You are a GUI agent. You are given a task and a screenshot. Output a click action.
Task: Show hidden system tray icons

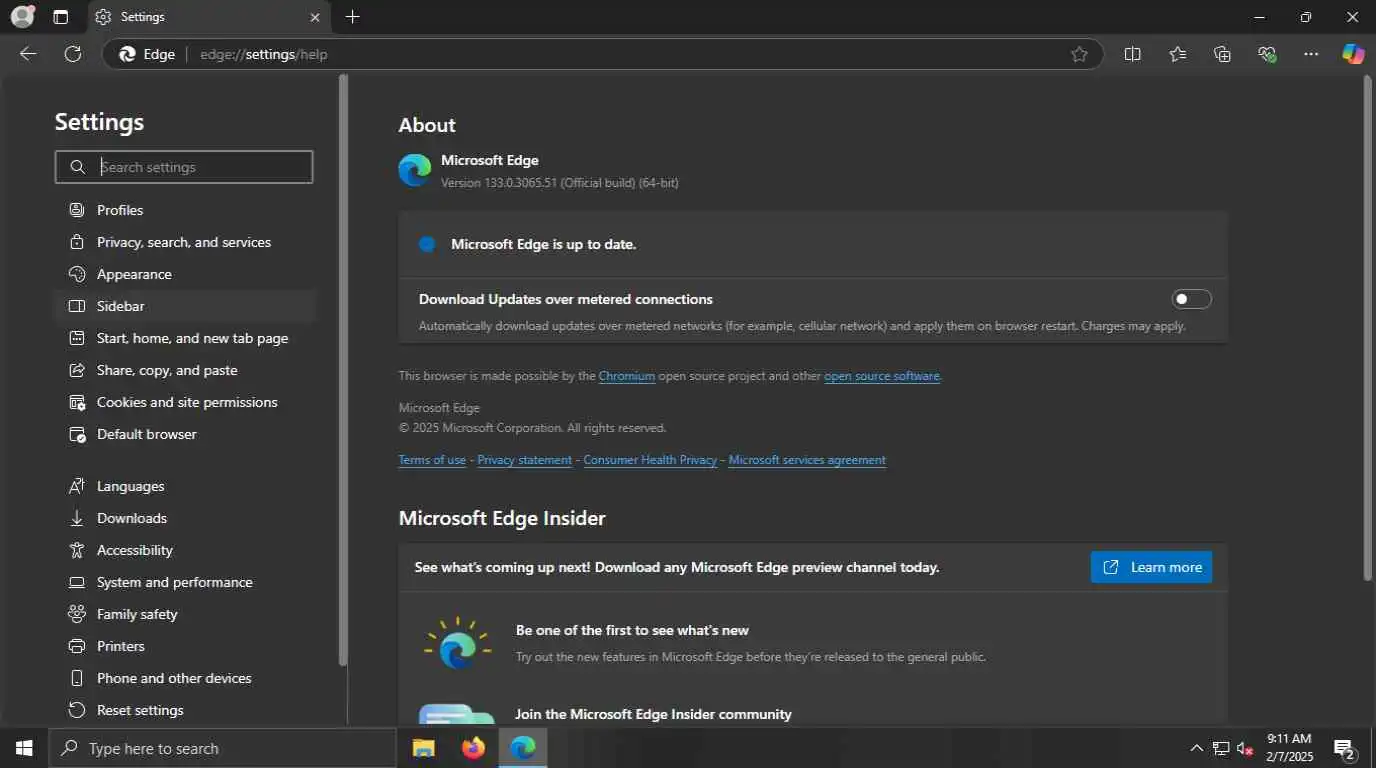click(x=1196, y=748)
